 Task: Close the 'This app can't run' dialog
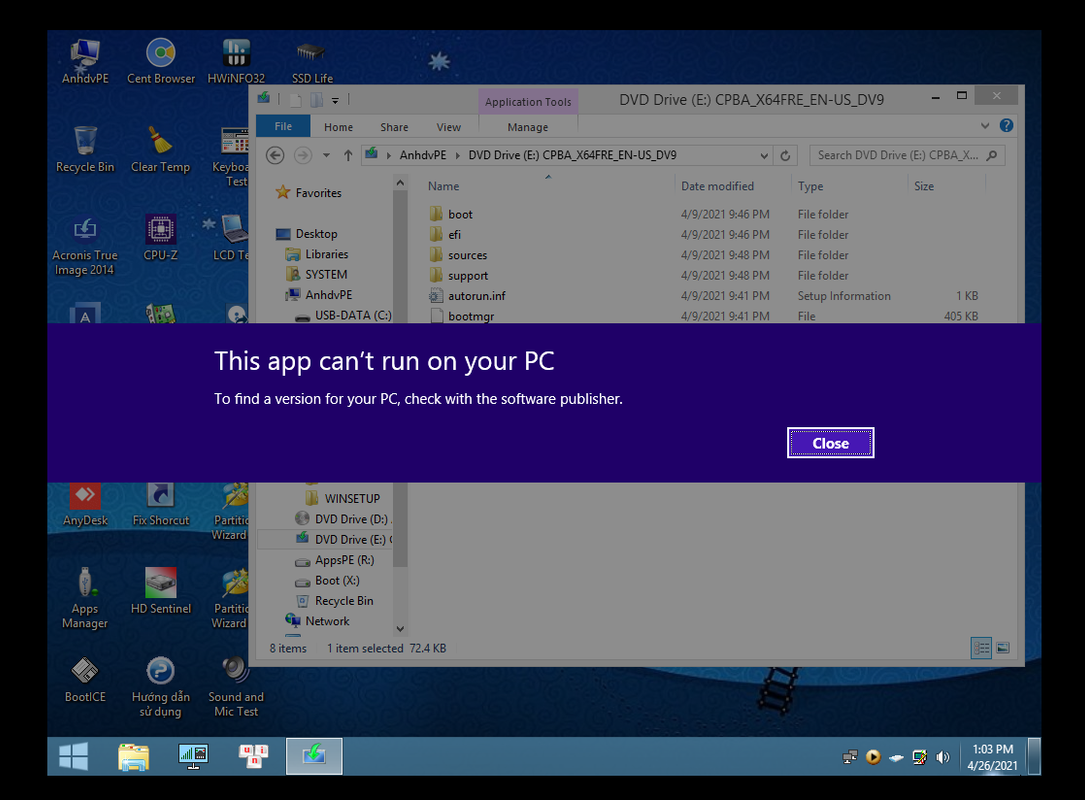(830, 443)
